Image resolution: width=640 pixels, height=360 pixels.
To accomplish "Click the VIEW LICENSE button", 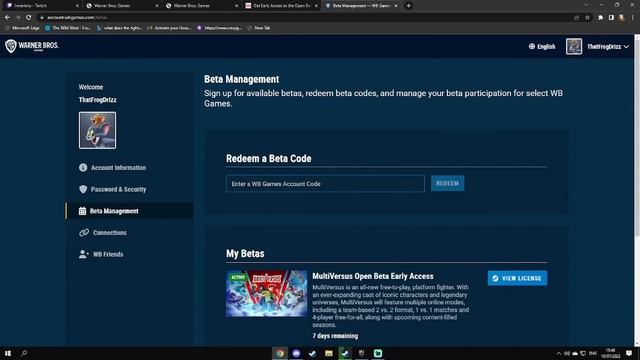I will pyautogui.click(x=517, y=278).
